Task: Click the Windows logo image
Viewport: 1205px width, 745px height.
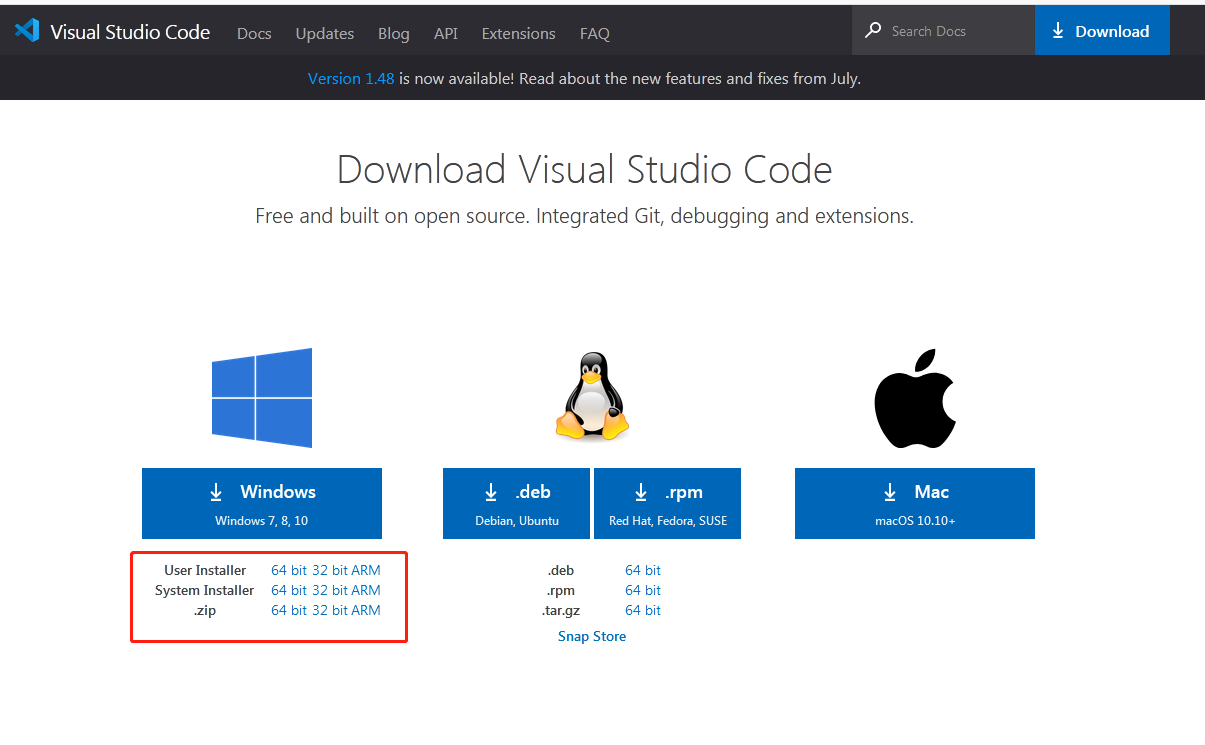Action: tap(262, 397)
